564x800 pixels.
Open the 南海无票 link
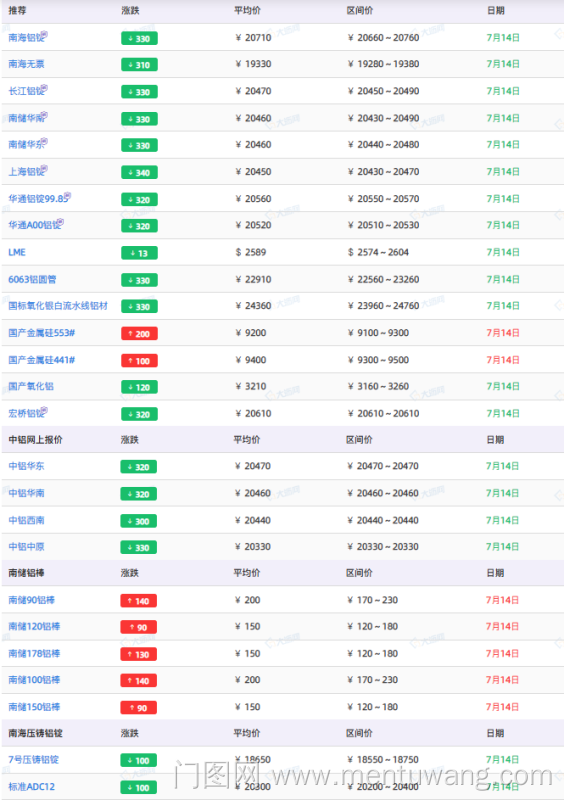(x=26, y=64)
